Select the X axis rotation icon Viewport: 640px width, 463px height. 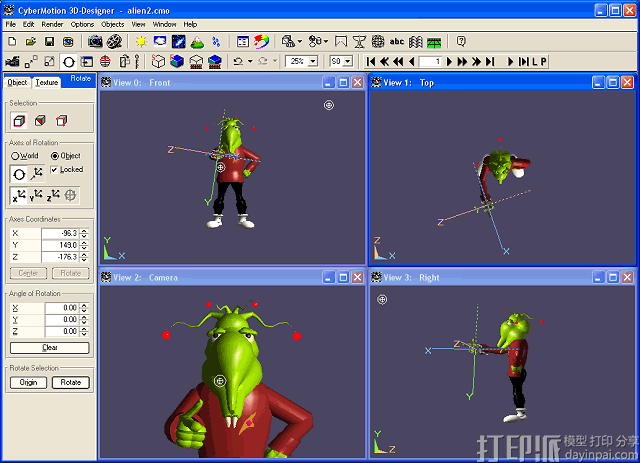click(x=18, y=196)
